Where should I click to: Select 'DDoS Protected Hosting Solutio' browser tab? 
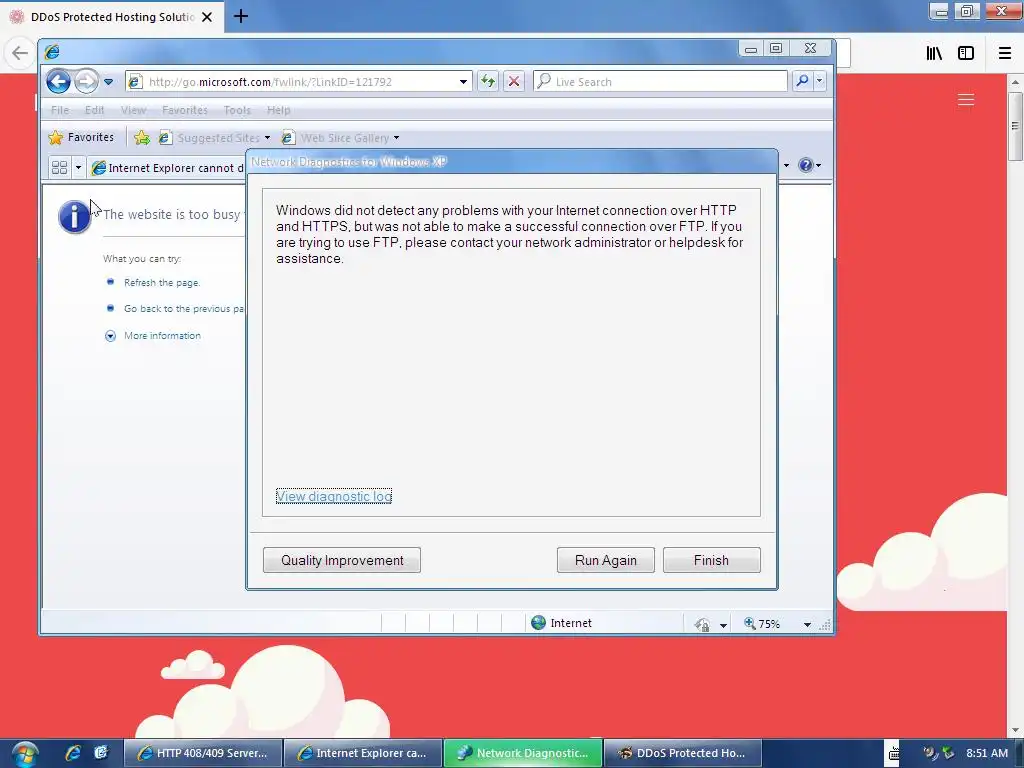[112, 17]
